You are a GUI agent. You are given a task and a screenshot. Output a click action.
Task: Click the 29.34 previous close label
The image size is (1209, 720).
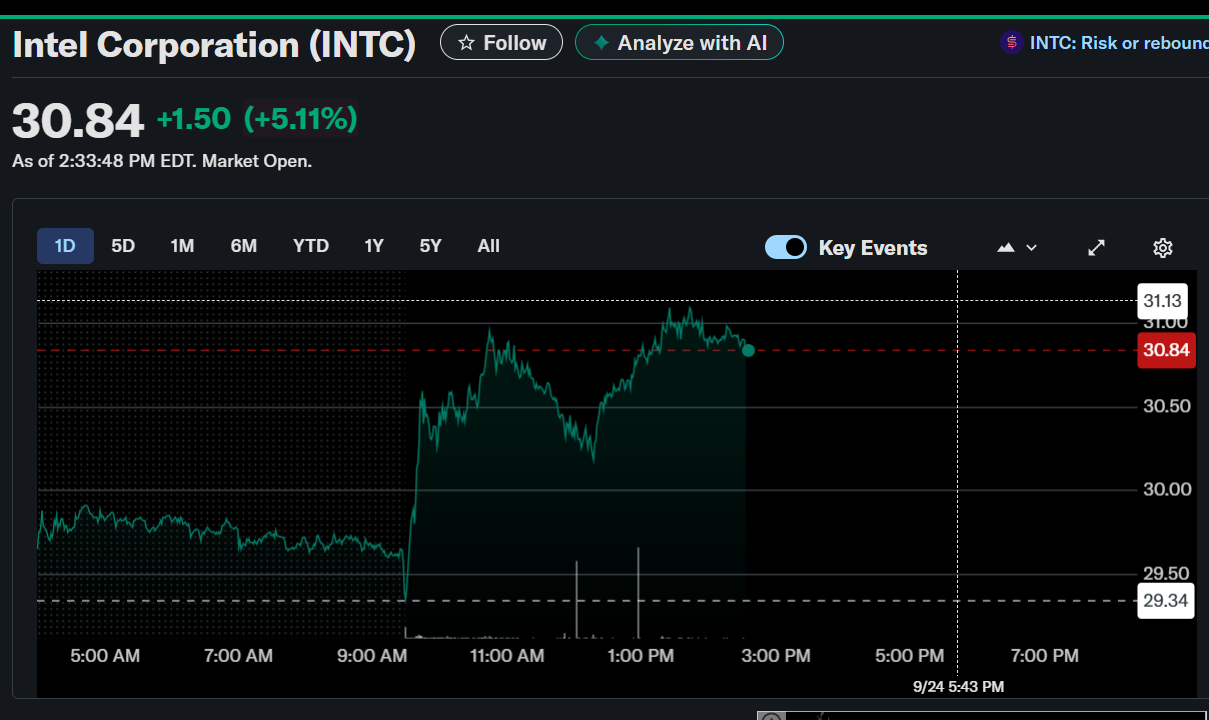click(x=1166, y=600)
